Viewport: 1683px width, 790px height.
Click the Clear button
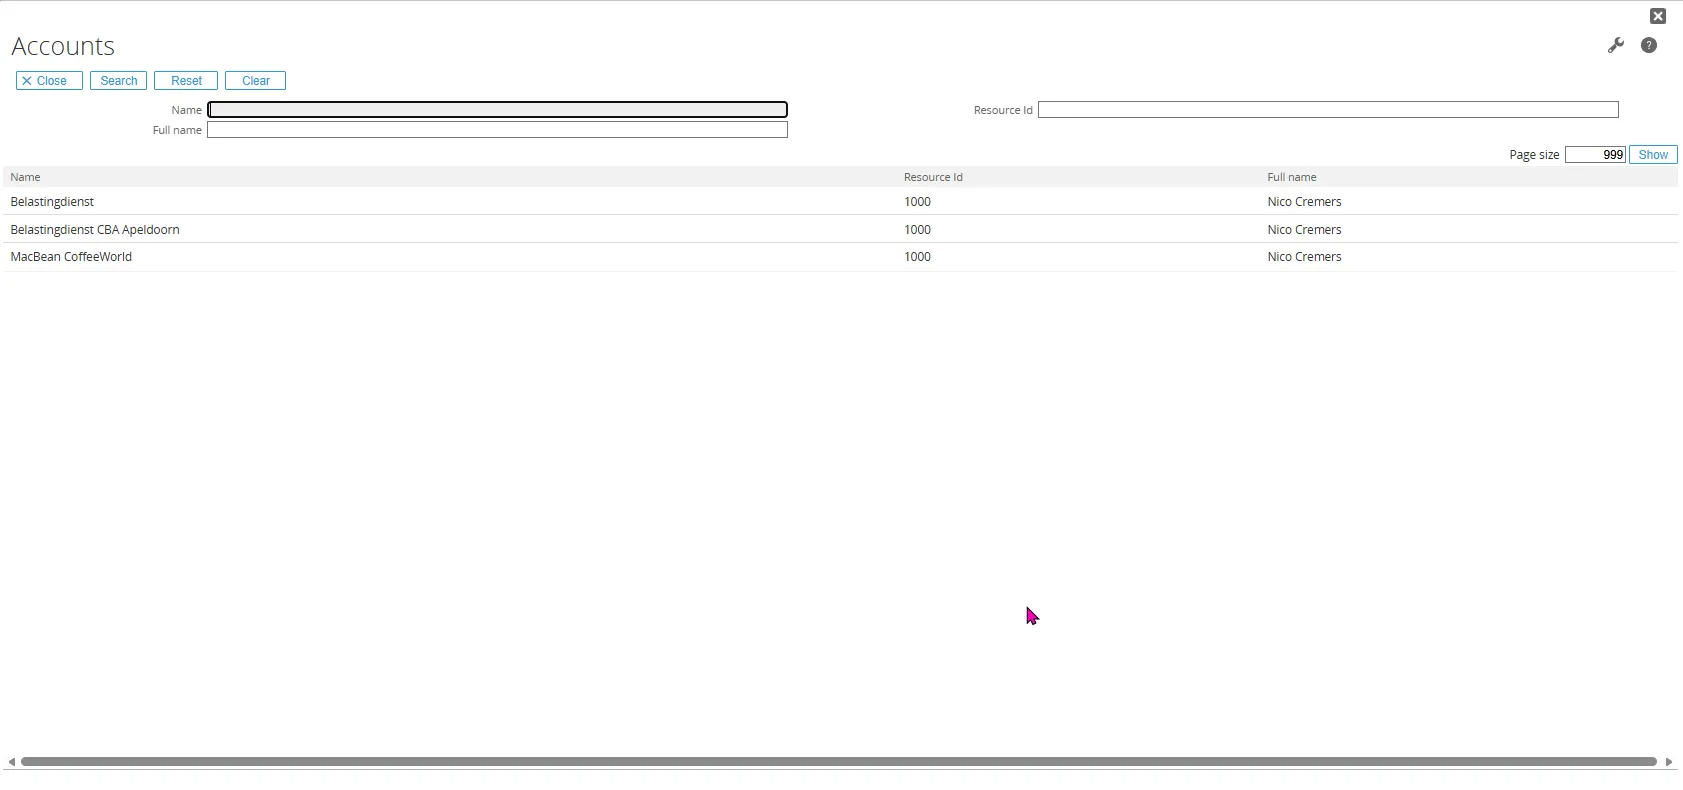pyautogui.click(x=255, y=81)
